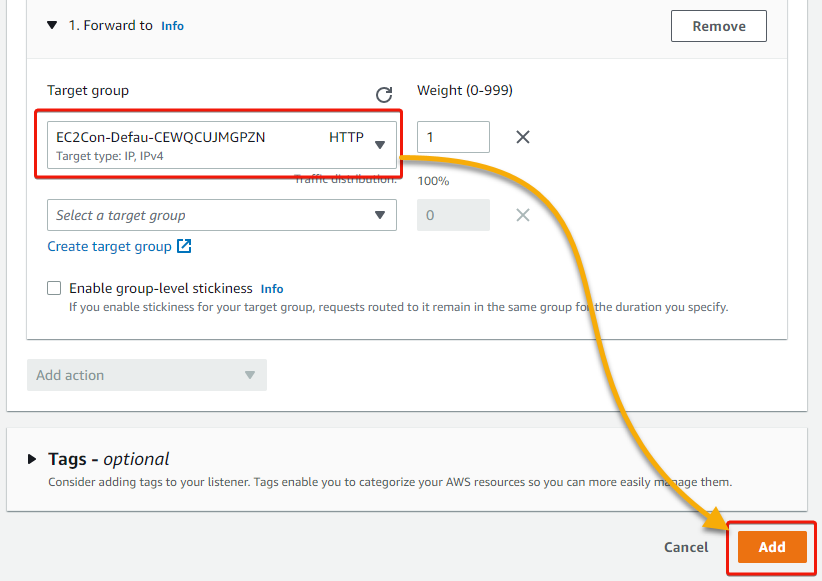The width and height of the screenshot is (822, 581).
Task: Open the Add action dropdown
Action: (x=147, y=375)
